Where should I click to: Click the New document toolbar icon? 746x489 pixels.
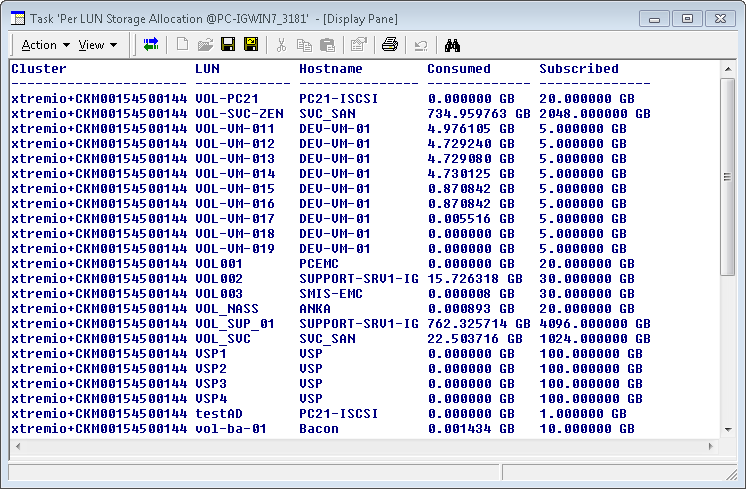tap(182, 45)
